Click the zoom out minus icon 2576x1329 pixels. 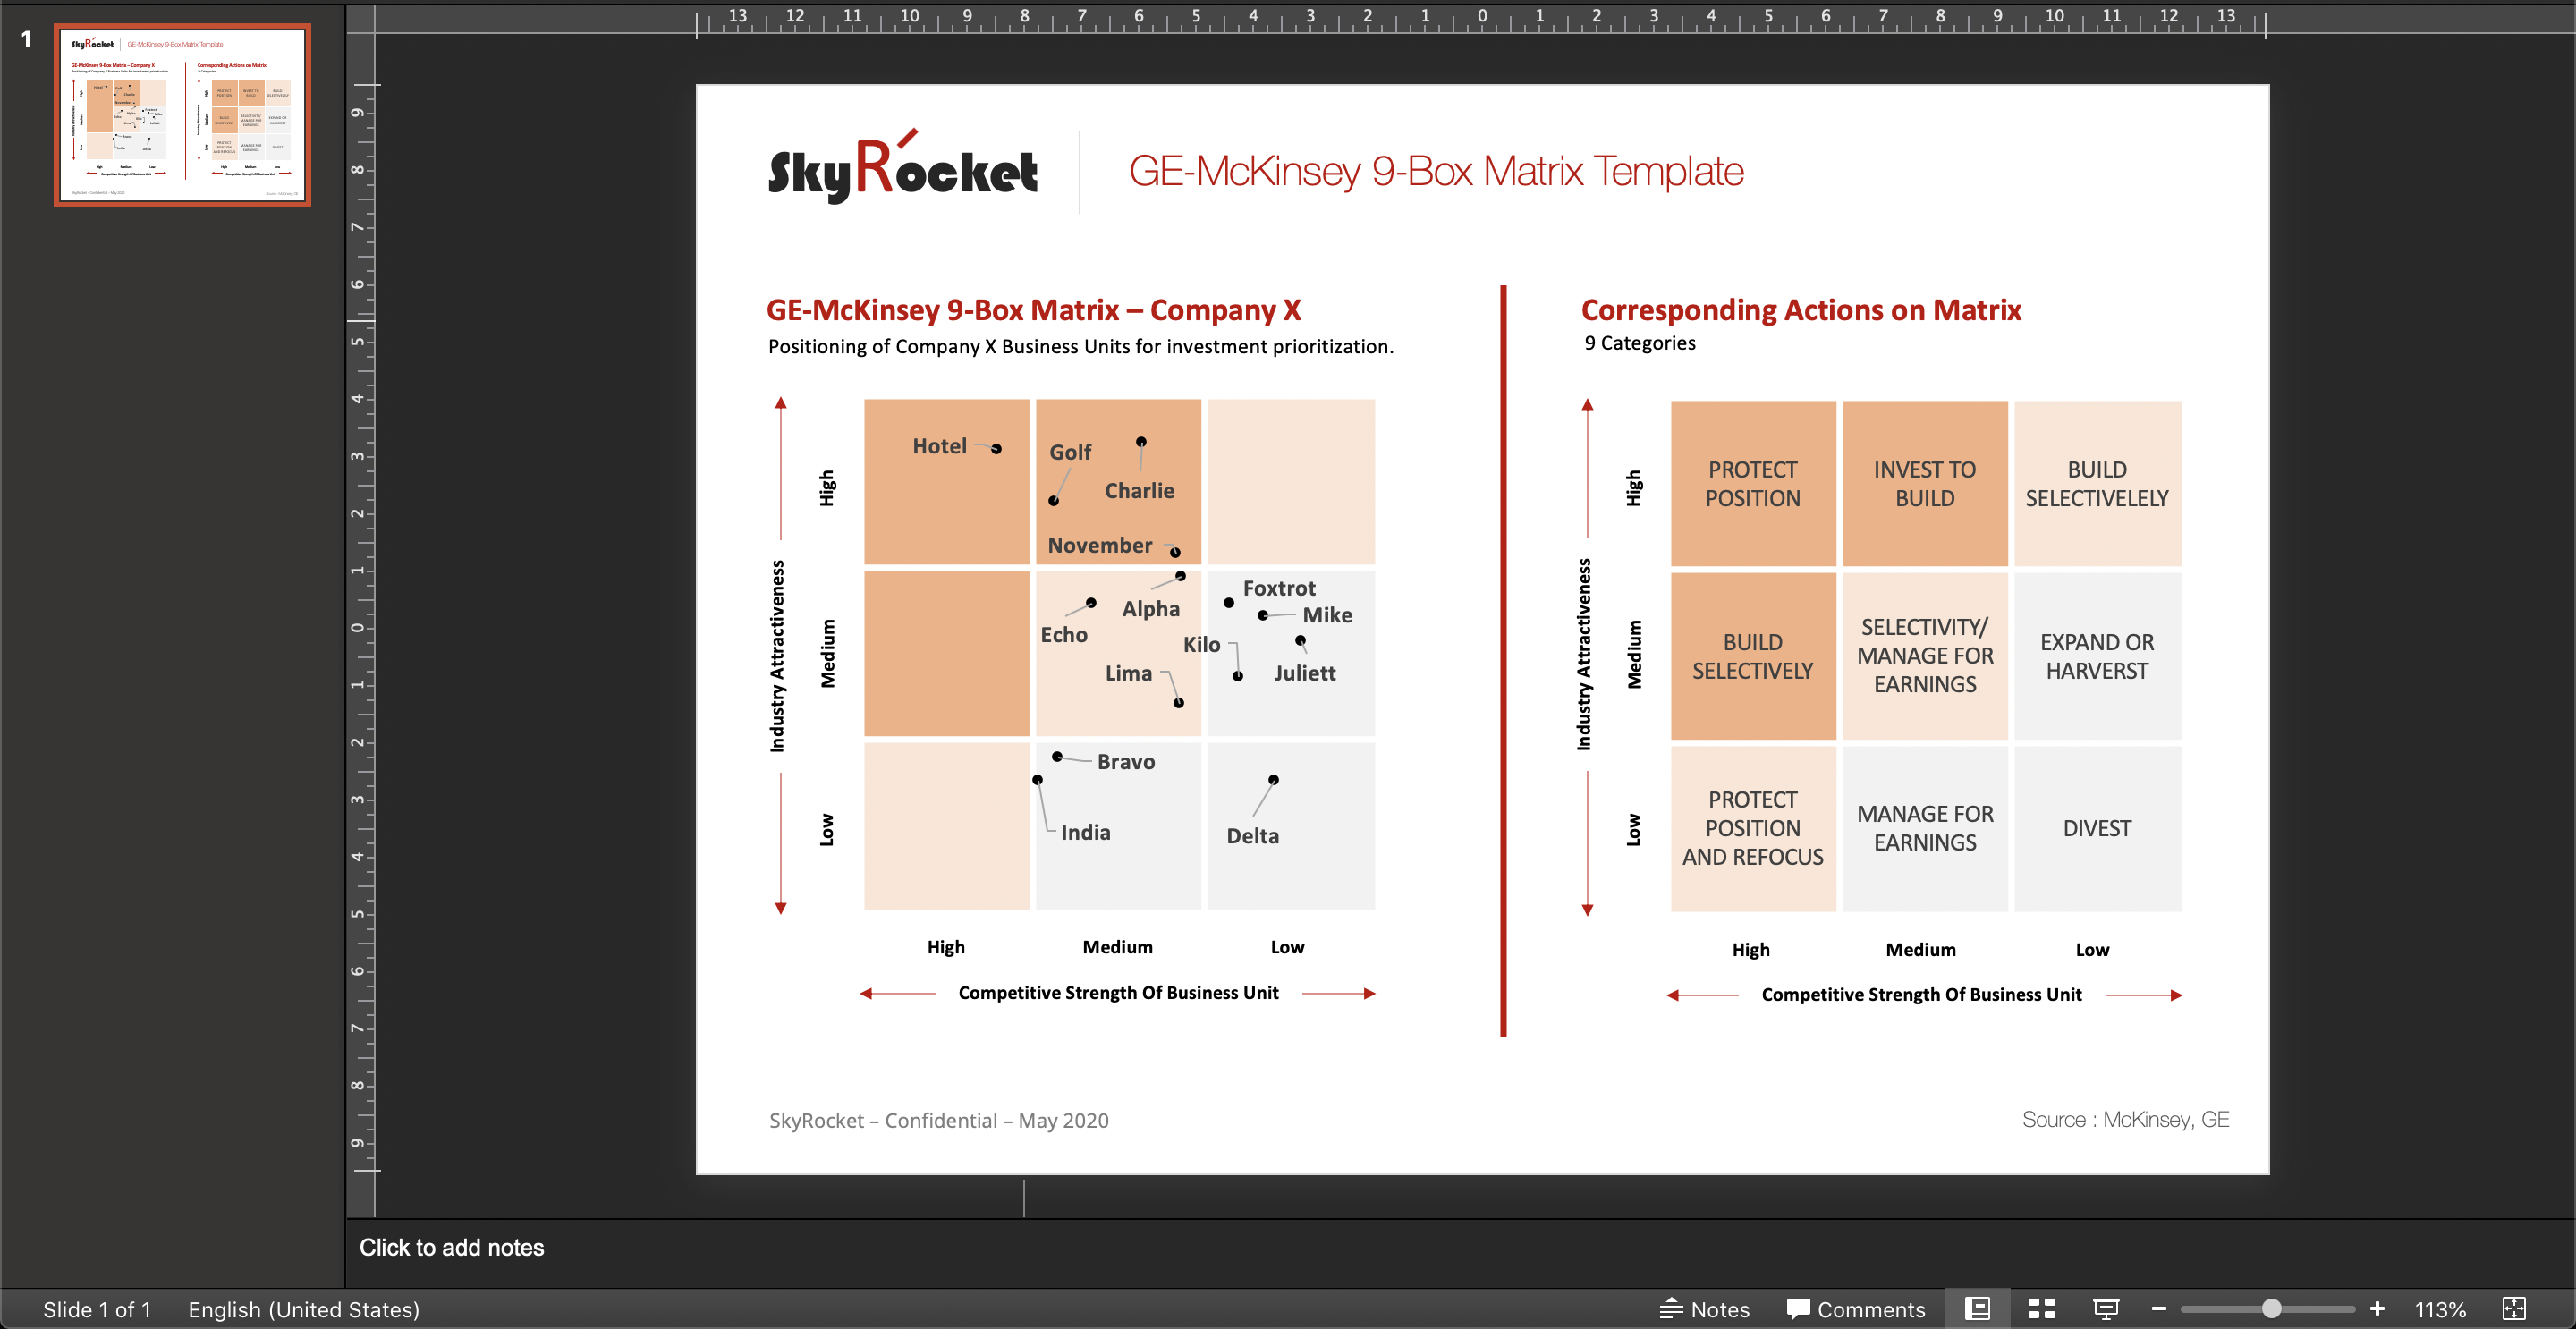pos(2158,1309)
